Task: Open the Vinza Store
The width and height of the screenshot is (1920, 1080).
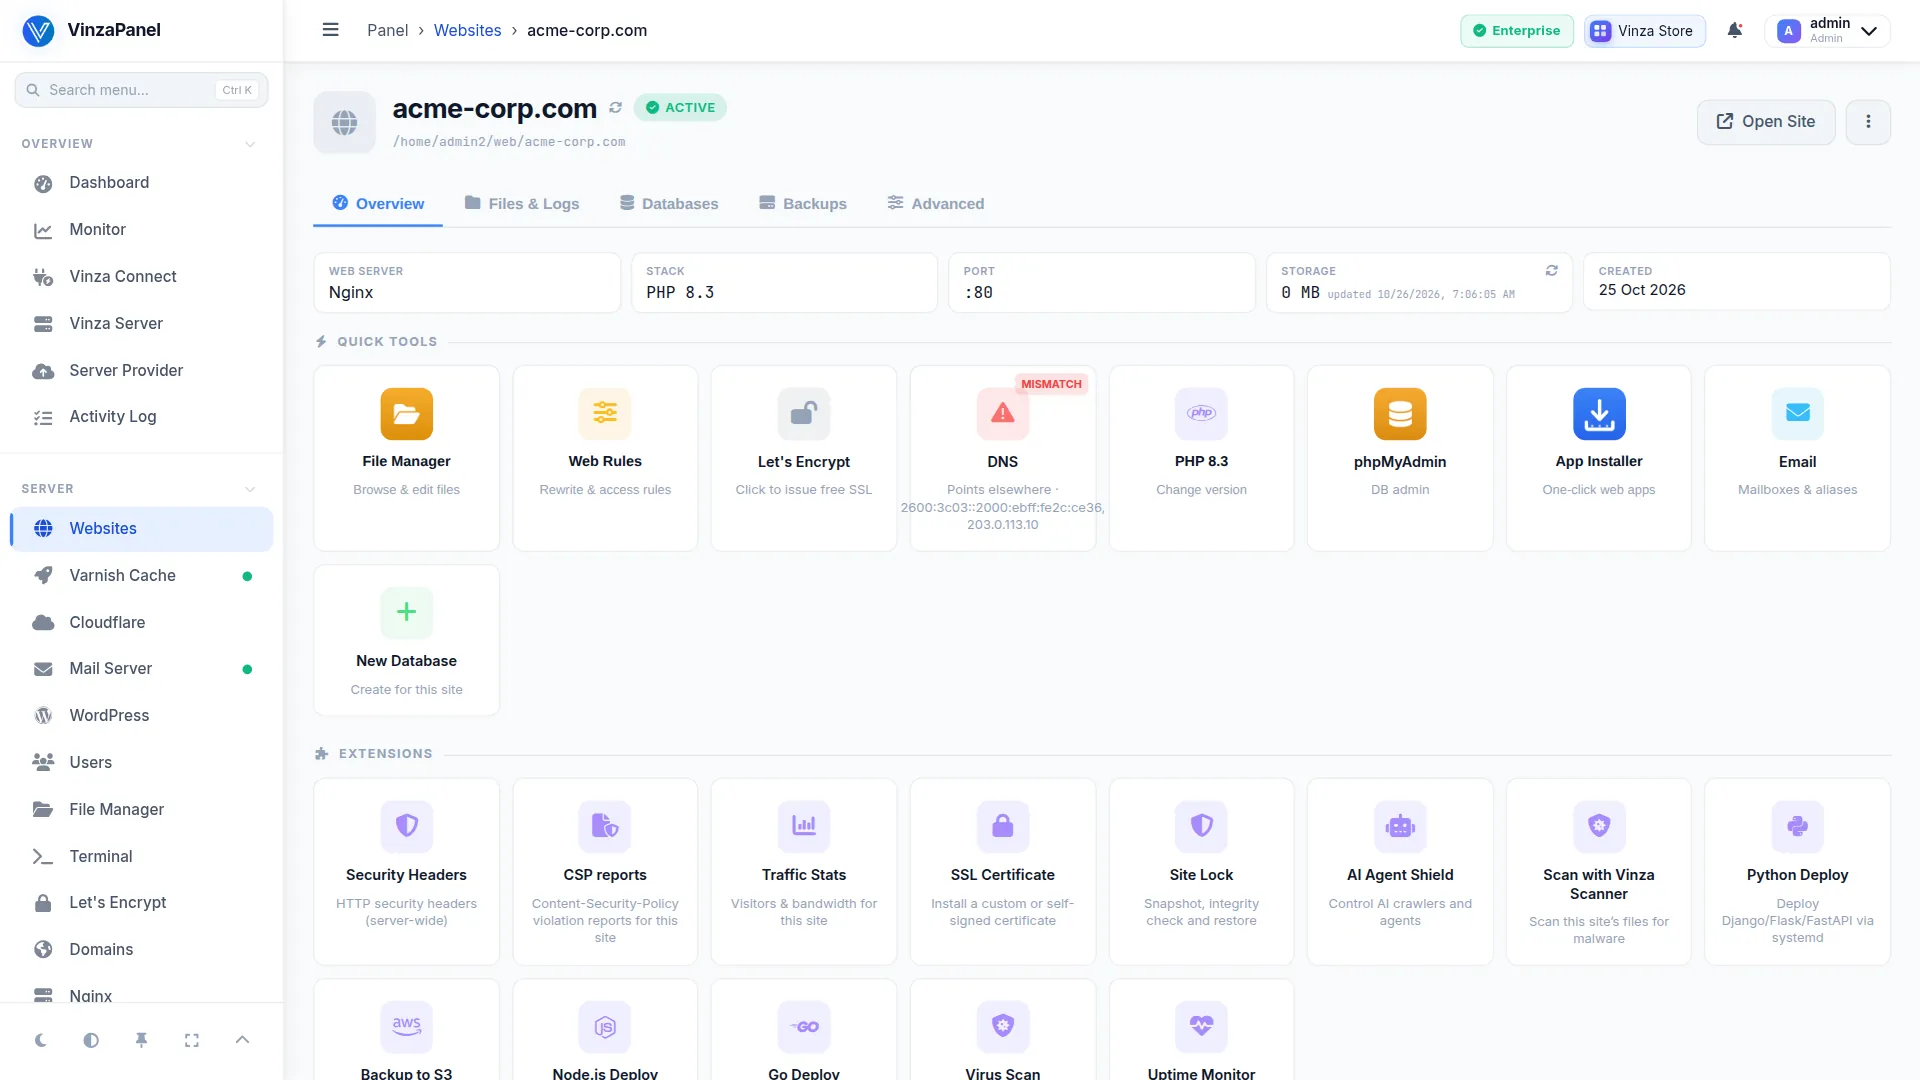Action: pyautogui.click(x=1644, y=31)
